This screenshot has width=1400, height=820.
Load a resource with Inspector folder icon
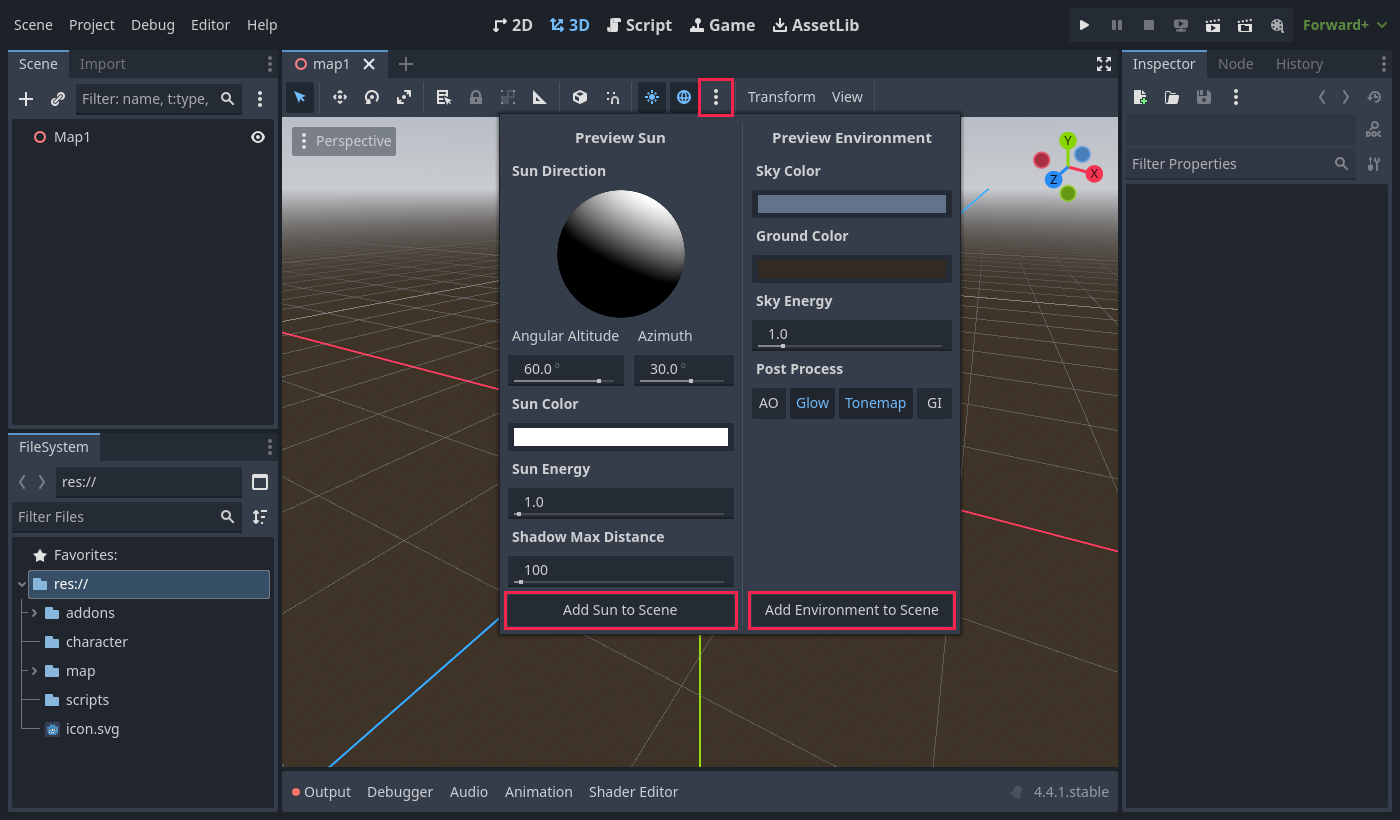coord(1172,97)
